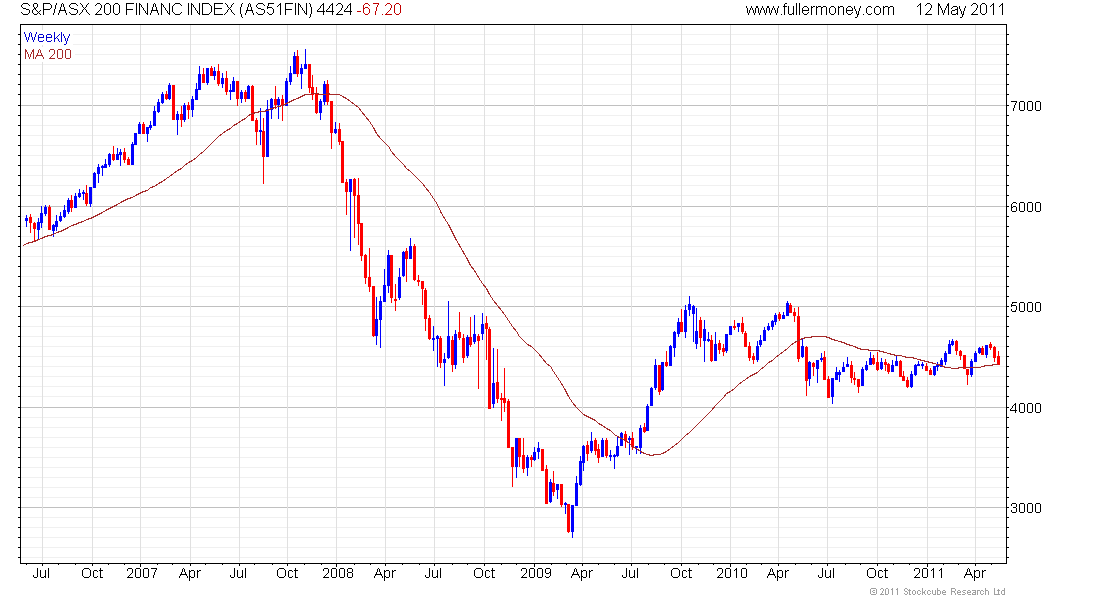
Task: Click the Oct label between 2009 and 2010
Action: tap(681, 573)
